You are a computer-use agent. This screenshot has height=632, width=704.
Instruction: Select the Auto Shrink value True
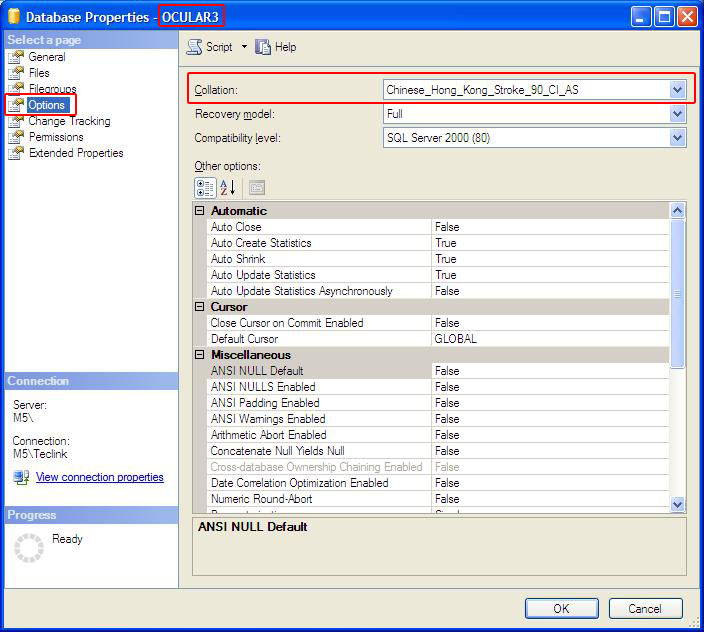pos(445,259)
